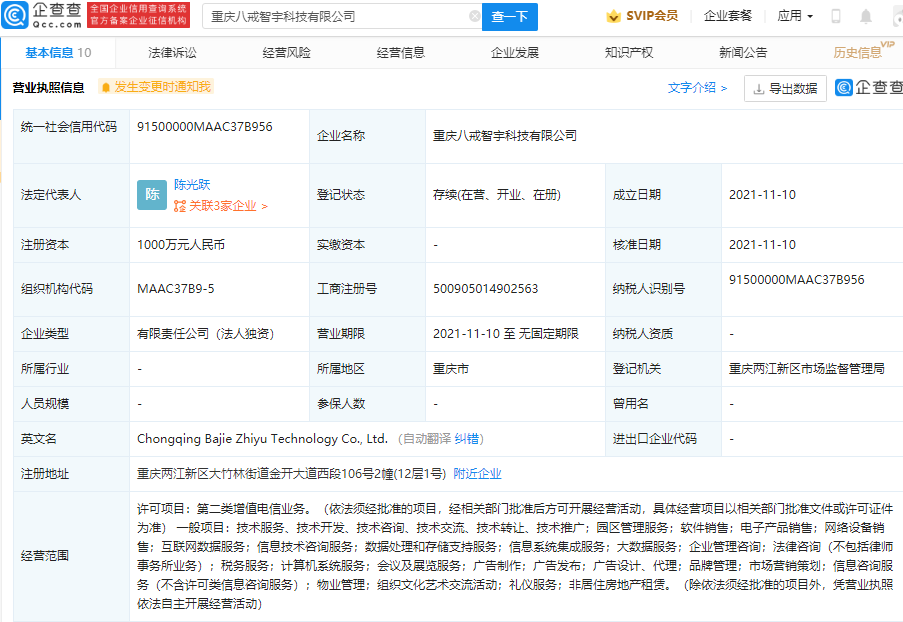The width and height of the screenshot is (903, 622).
Task: Switch to the 法律诉讼 tab
Action: pyautogui.click(x=172, y=53)
